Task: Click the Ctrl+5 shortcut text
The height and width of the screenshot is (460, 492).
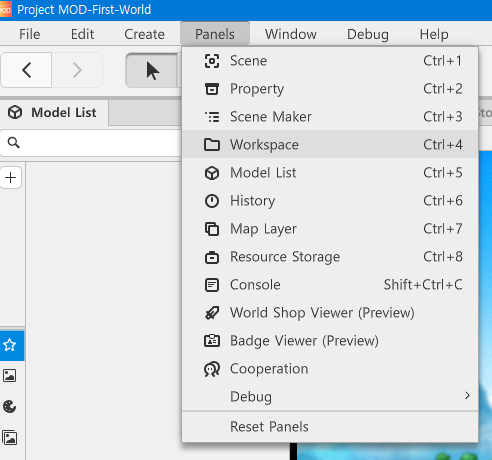Action: pos(443,173)
